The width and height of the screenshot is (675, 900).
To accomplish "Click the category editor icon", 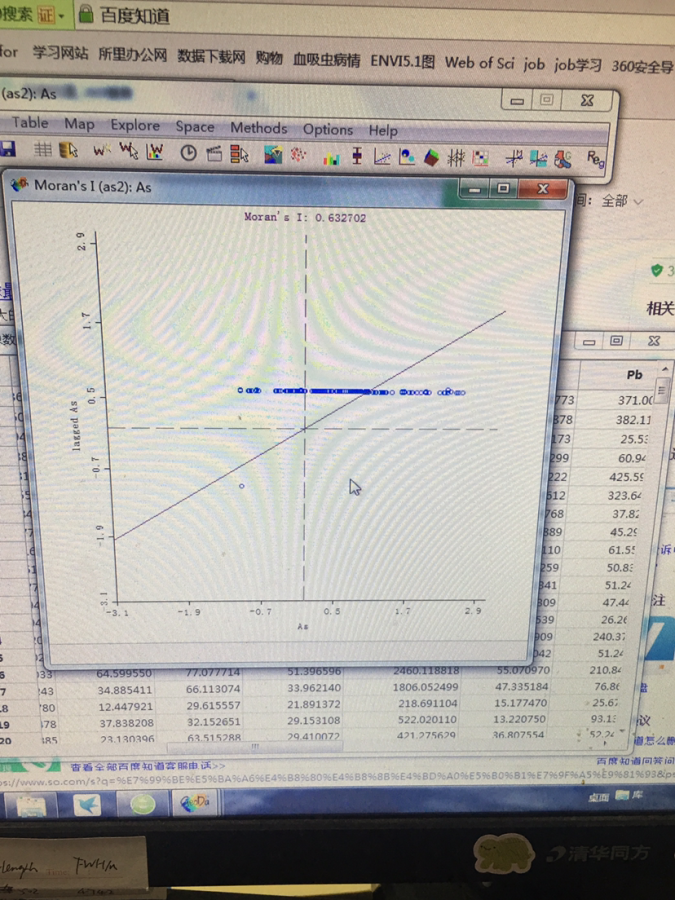I will tap(239, 154).
